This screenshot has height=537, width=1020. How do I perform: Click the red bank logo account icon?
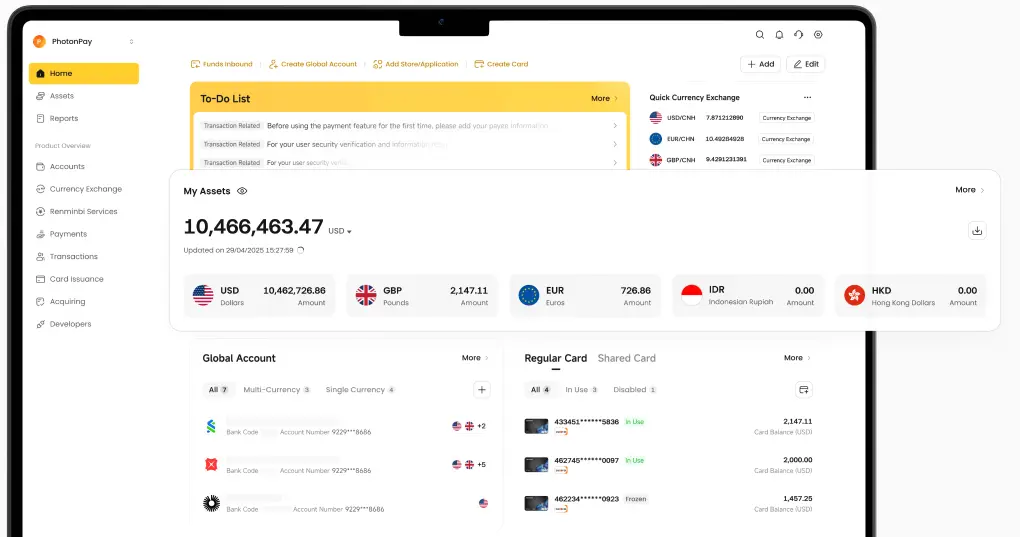coord(211,465)
